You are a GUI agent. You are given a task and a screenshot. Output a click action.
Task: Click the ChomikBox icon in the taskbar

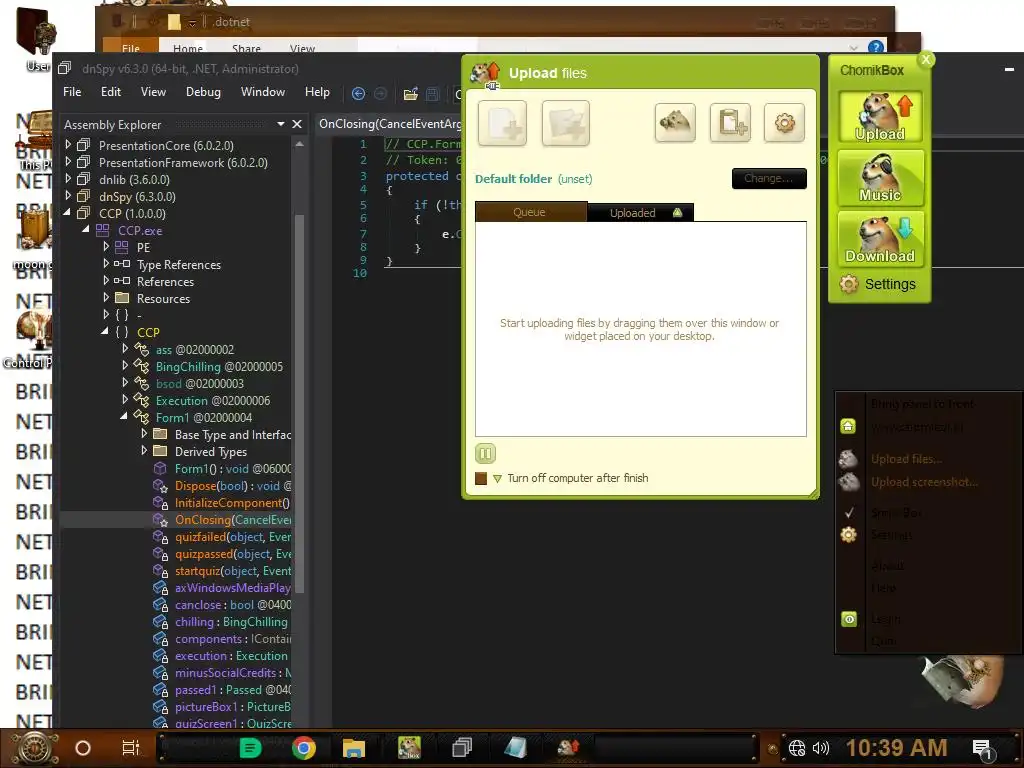coord(409,747)
